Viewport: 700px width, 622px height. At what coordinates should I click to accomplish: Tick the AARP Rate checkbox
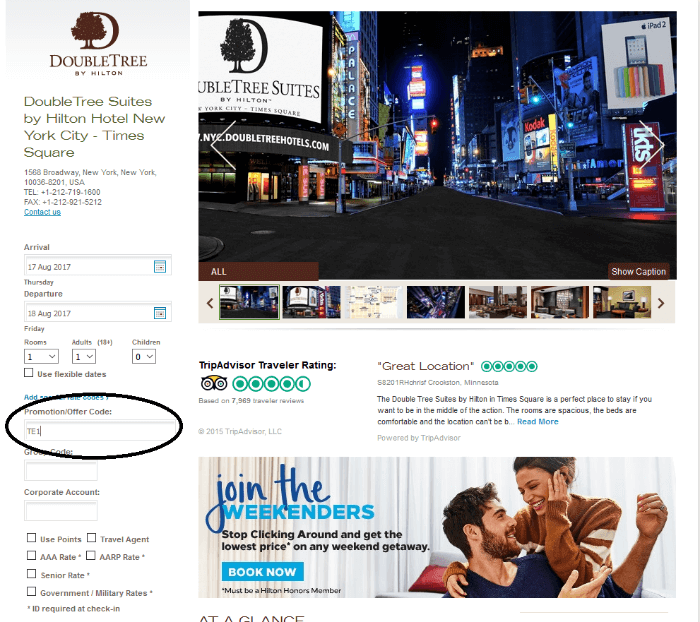click(x=91, y=555)
